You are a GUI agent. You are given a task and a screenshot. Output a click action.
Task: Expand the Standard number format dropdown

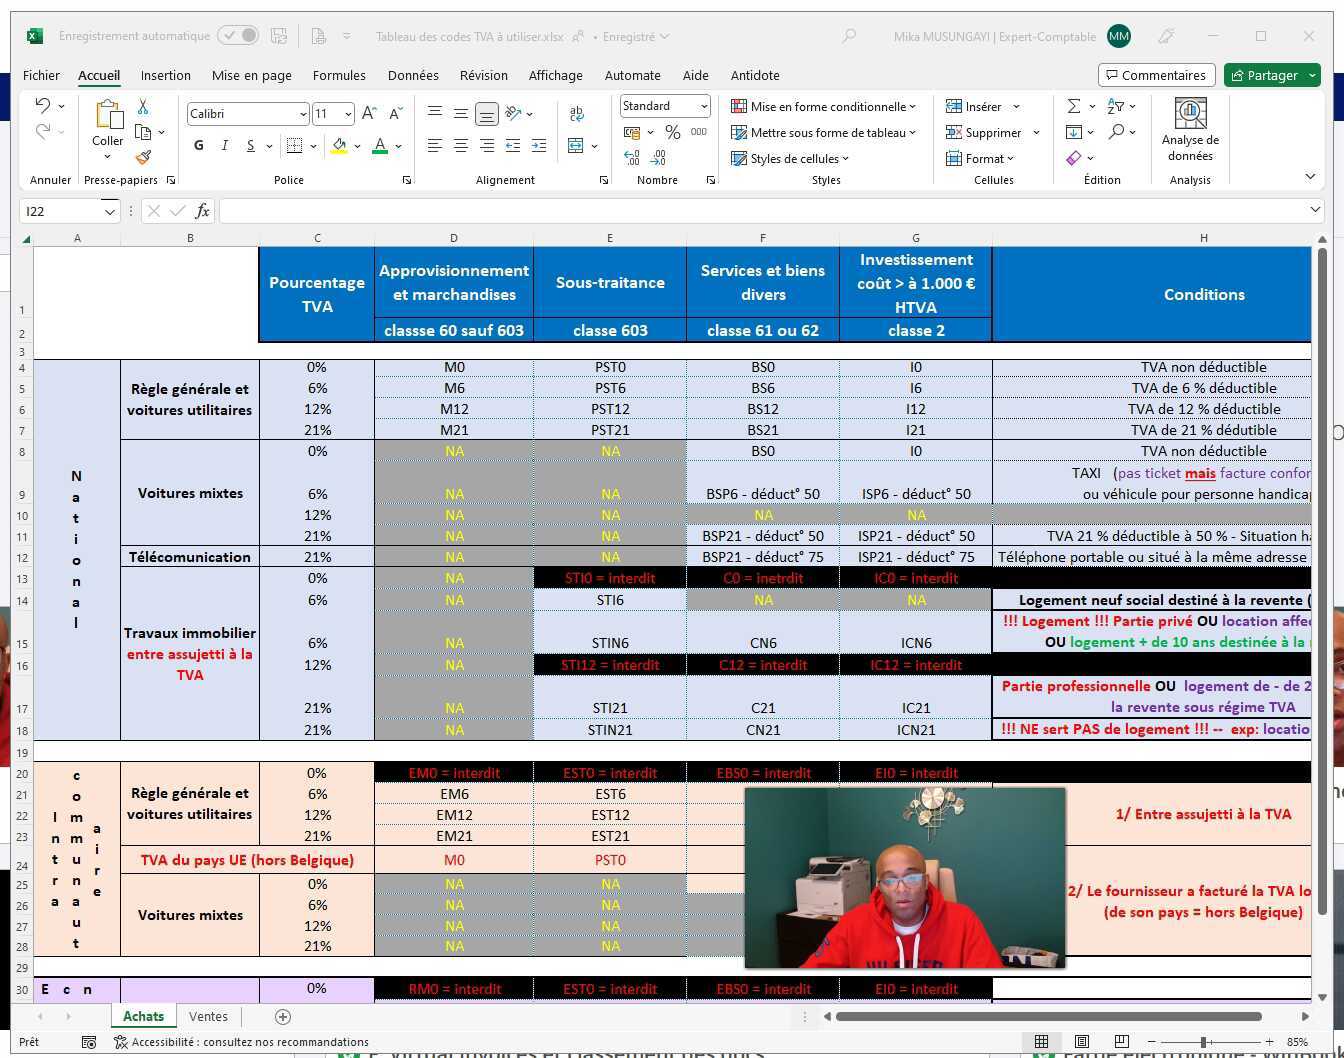[703, 106]
